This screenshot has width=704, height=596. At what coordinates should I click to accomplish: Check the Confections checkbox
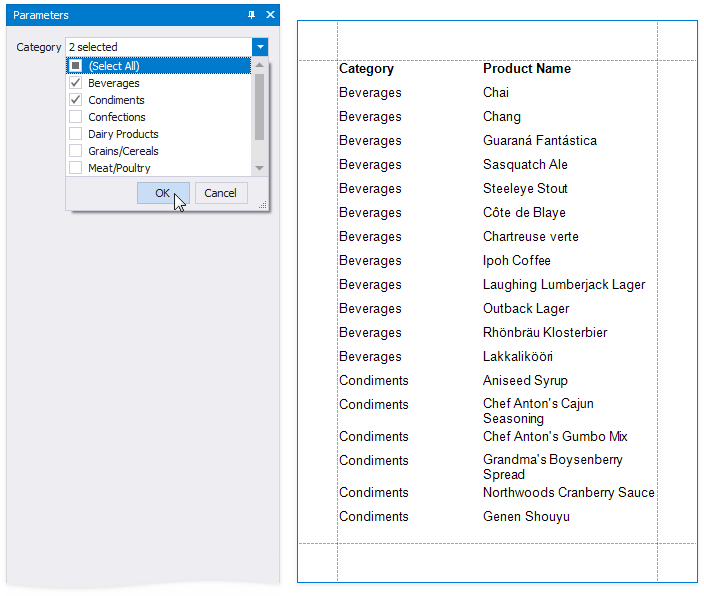pos(76,117)
